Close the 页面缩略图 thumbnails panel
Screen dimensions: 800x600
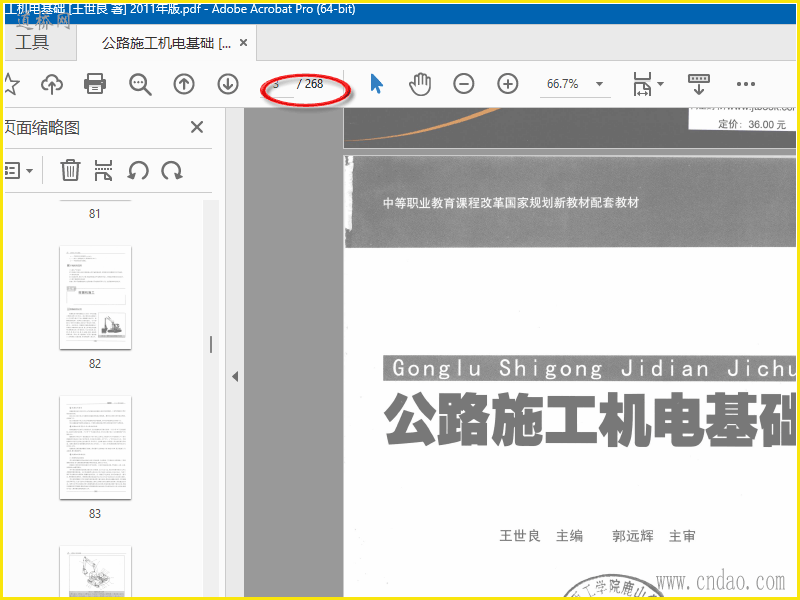[x=197, y=127]
